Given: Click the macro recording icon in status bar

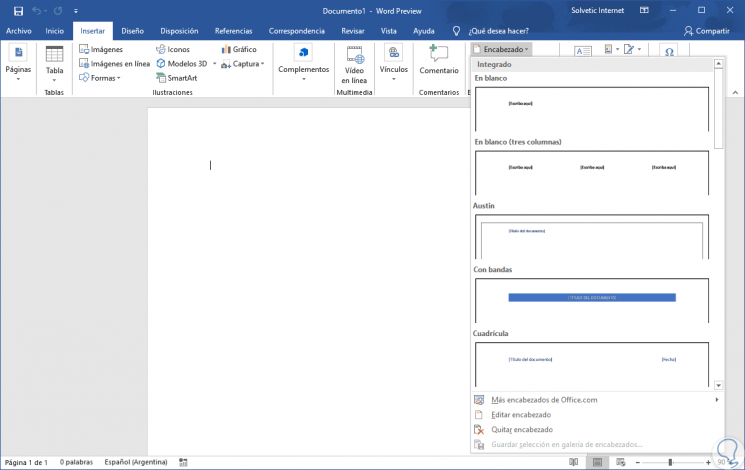Looking at the screenshot, I should (183, 462).
